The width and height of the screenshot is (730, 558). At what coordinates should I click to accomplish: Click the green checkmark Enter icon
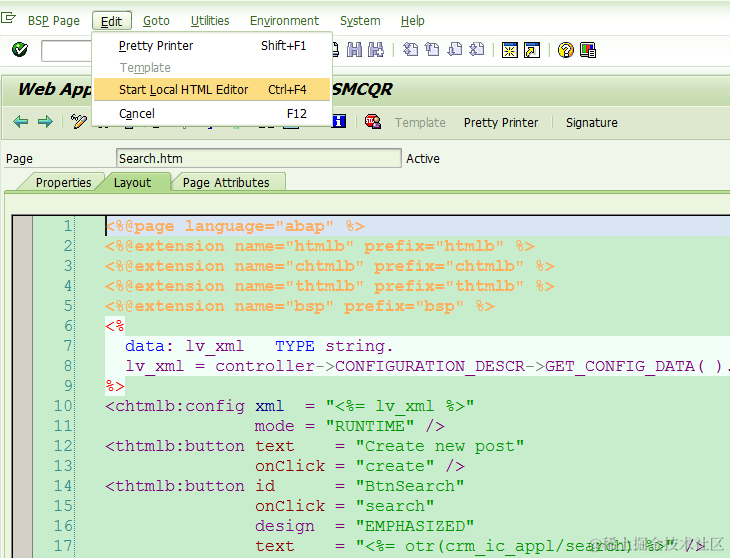coord(20,49)
